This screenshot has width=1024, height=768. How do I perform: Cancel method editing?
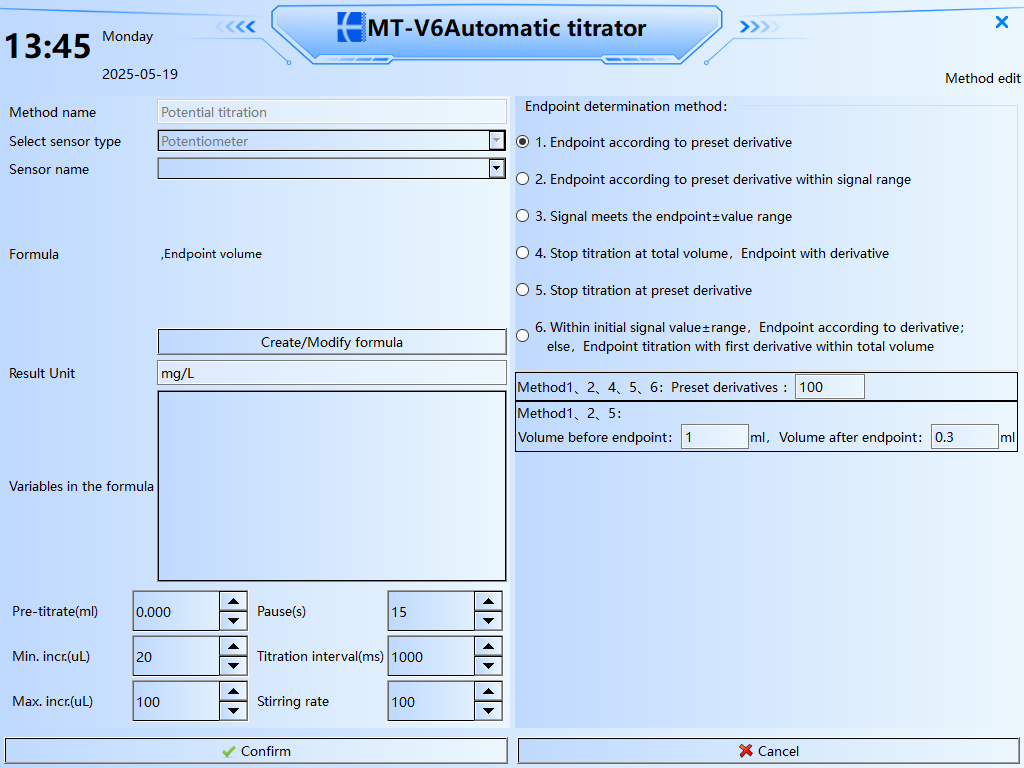(768, 751)
